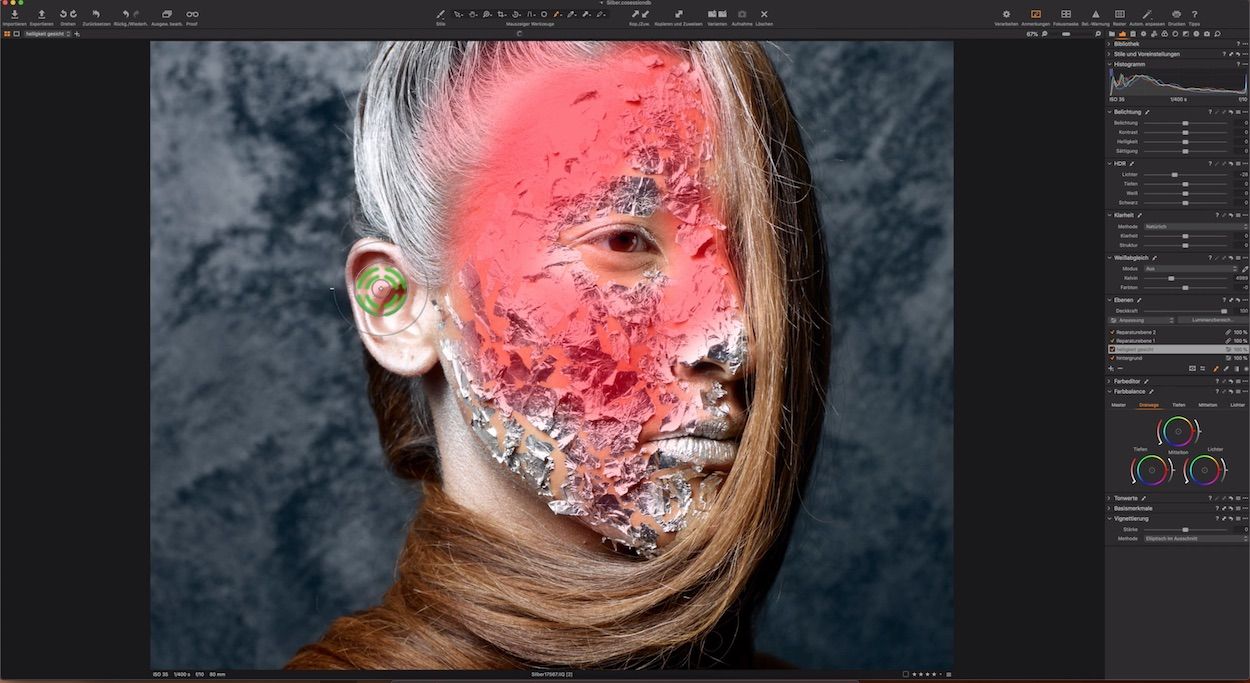Expand the Bibliothek panel
The width and height of the screenshot is (1250, 683).
(1110, 44)
